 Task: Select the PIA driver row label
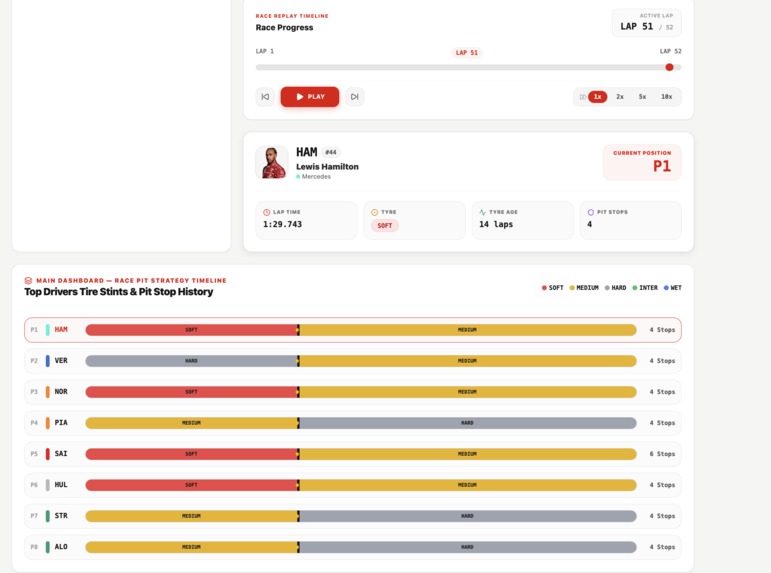pos(61,422)
